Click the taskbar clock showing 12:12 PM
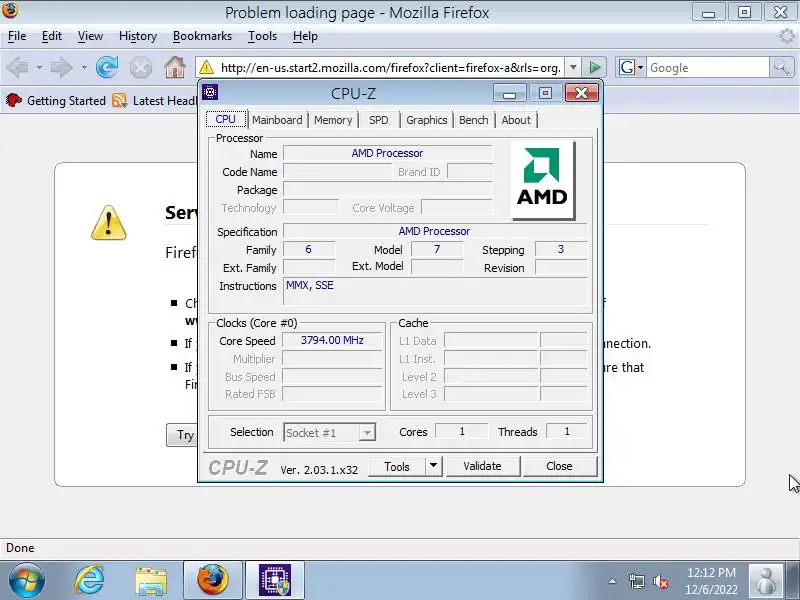Image resolution: width=800 pixels, height=600 pixels. pos(711,581)
